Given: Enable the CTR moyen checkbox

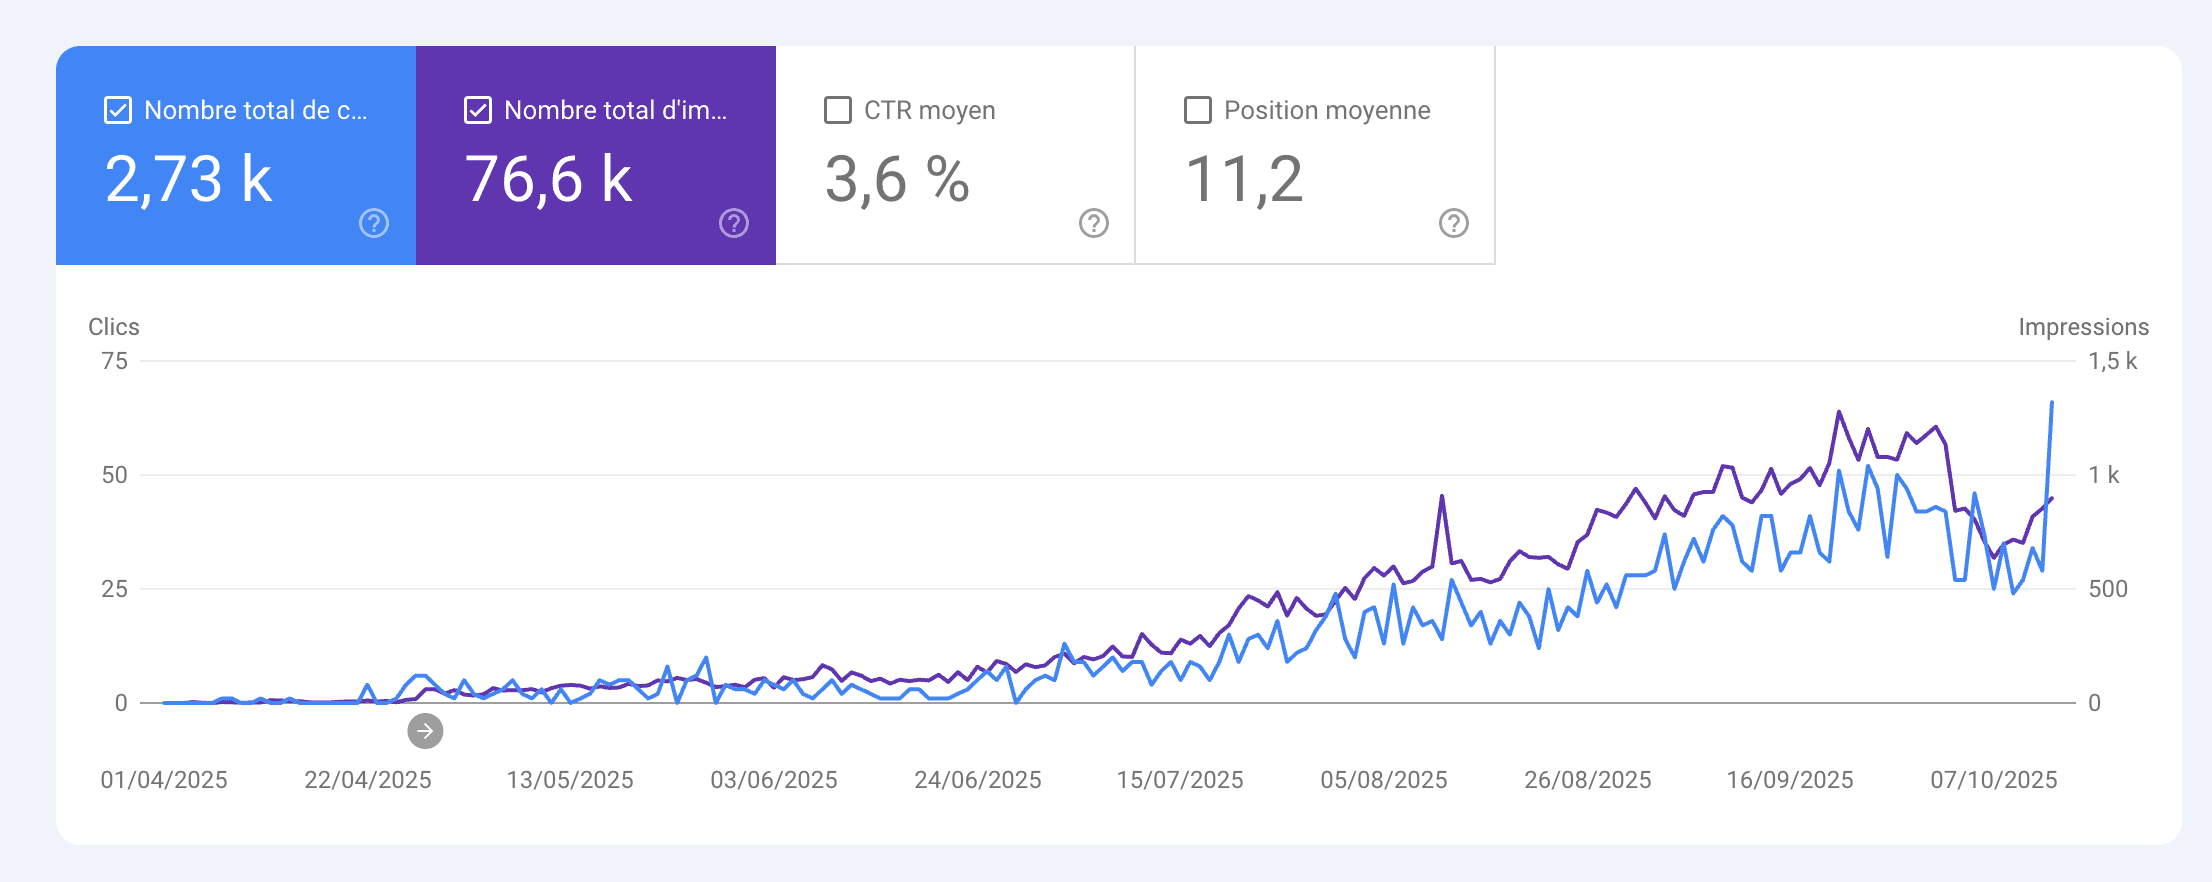Looking at the screenshot, I should pos(838,110).
